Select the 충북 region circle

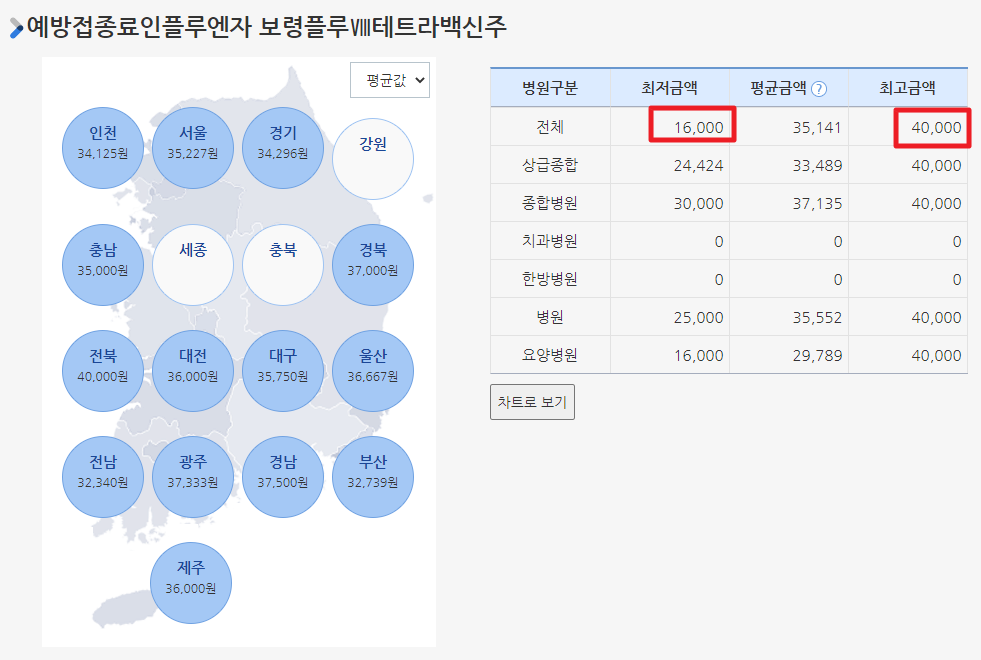283,265
